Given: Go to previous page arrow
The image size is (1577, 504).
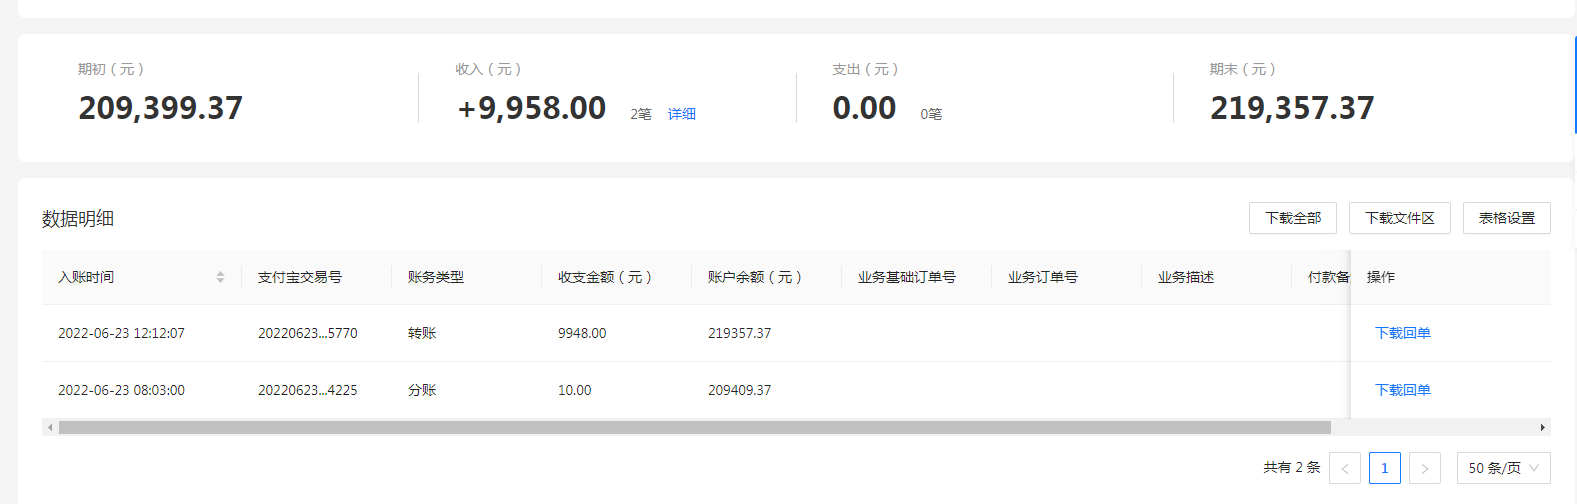Looking at the screenshot, I should (1345, 468).
